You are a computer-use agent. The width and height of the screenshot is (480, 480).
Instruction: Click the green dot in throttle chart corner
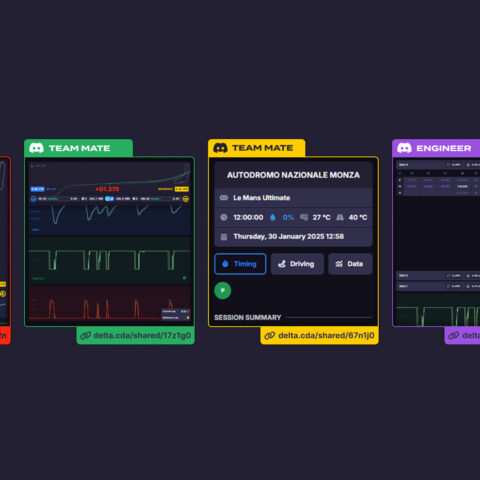[x=184, y=278]
